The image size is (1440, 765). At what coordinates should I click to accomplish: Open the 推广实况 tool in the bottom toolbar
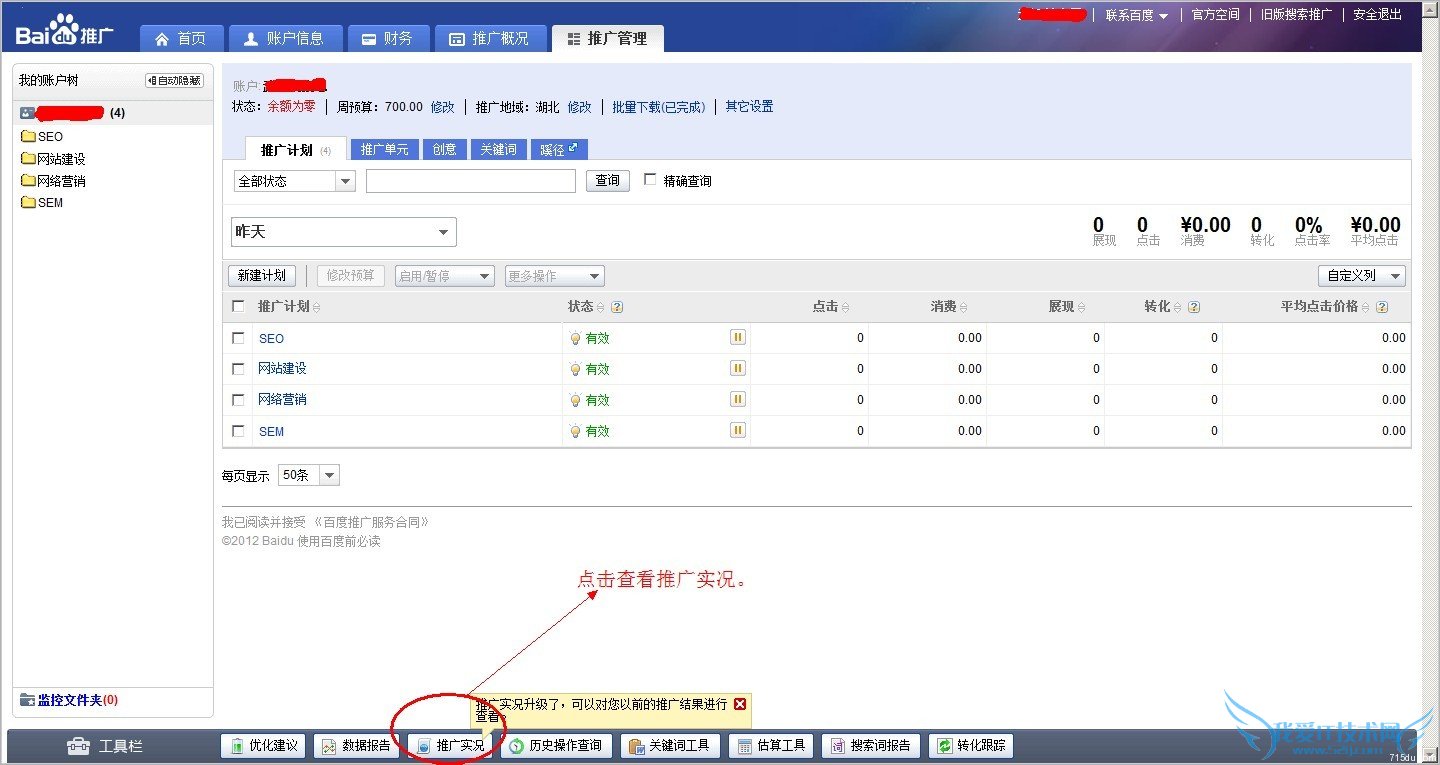[450, 746]
